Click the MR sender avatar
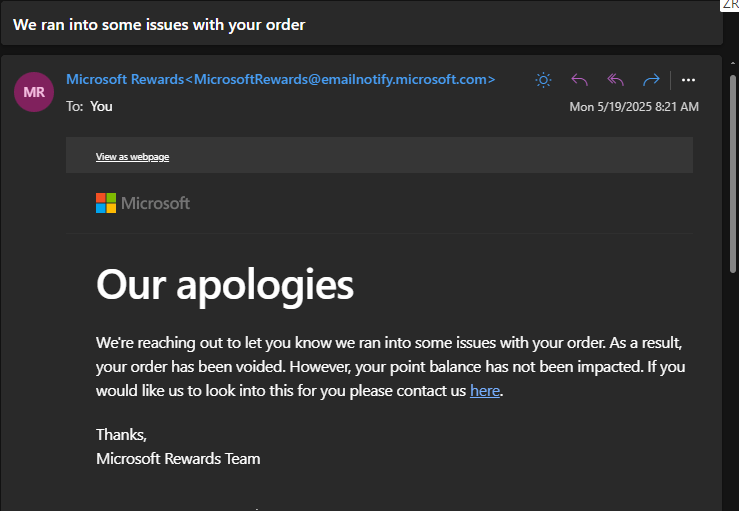This screenshot has width=739, height=511. [34, 92]
